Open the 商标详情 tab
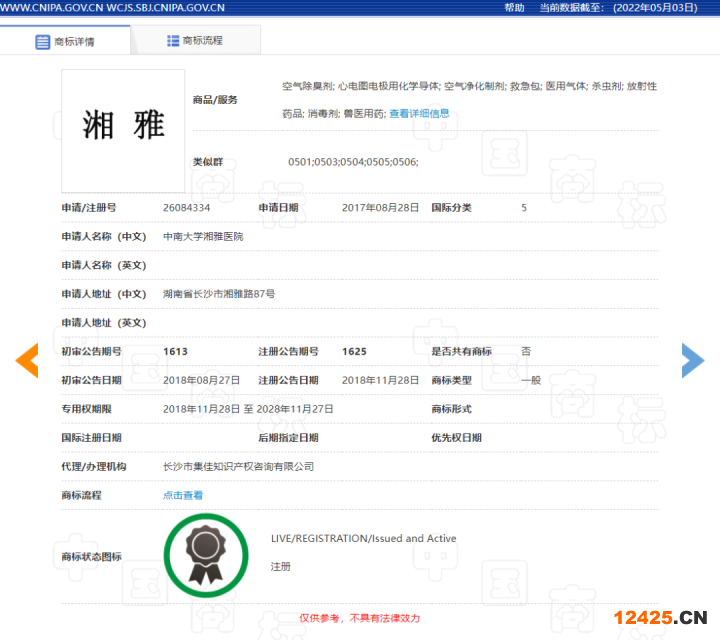Viewport: 720px width, 640px height. [x=65, y=41]
